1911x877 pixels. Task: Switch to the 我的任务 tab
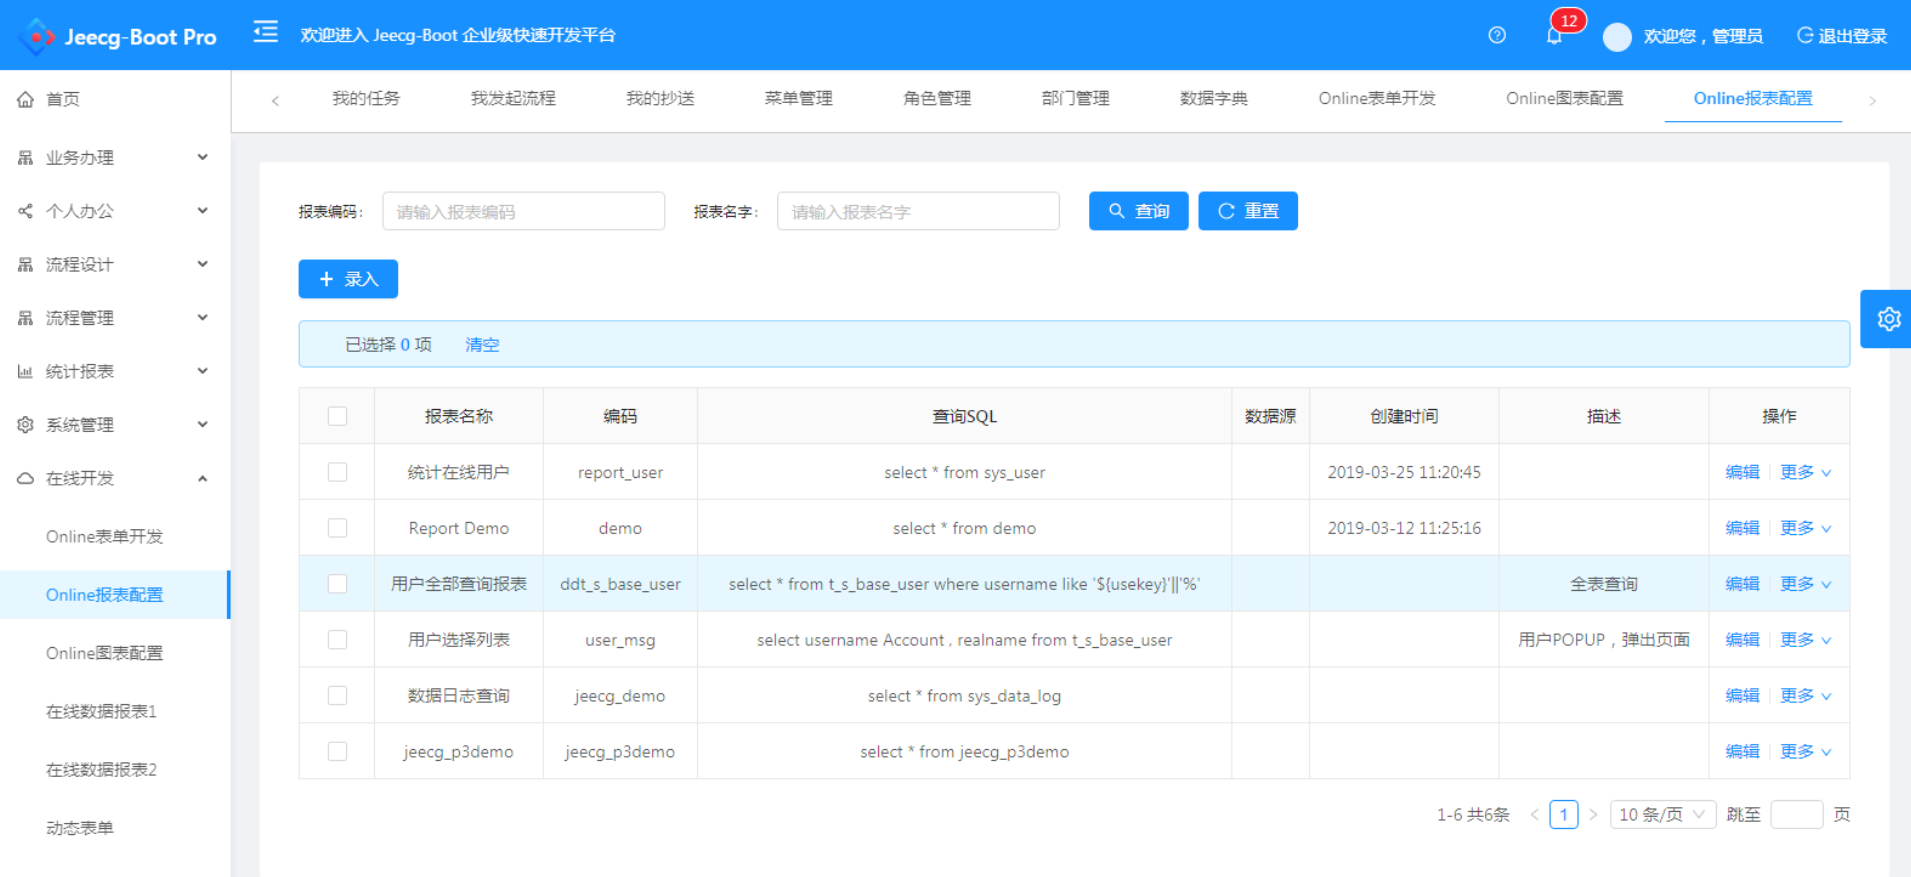pyautogui.click(x=366, y=98)
